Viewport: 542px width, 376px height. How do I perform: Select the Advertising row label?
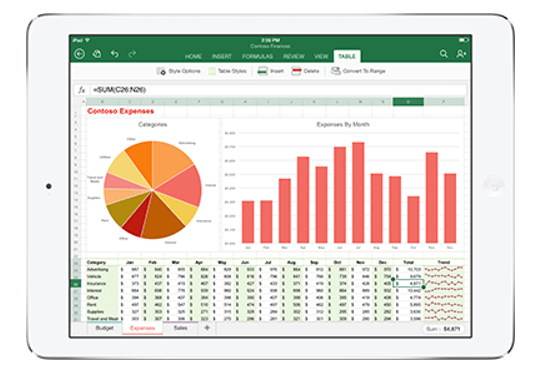[98, 269]
